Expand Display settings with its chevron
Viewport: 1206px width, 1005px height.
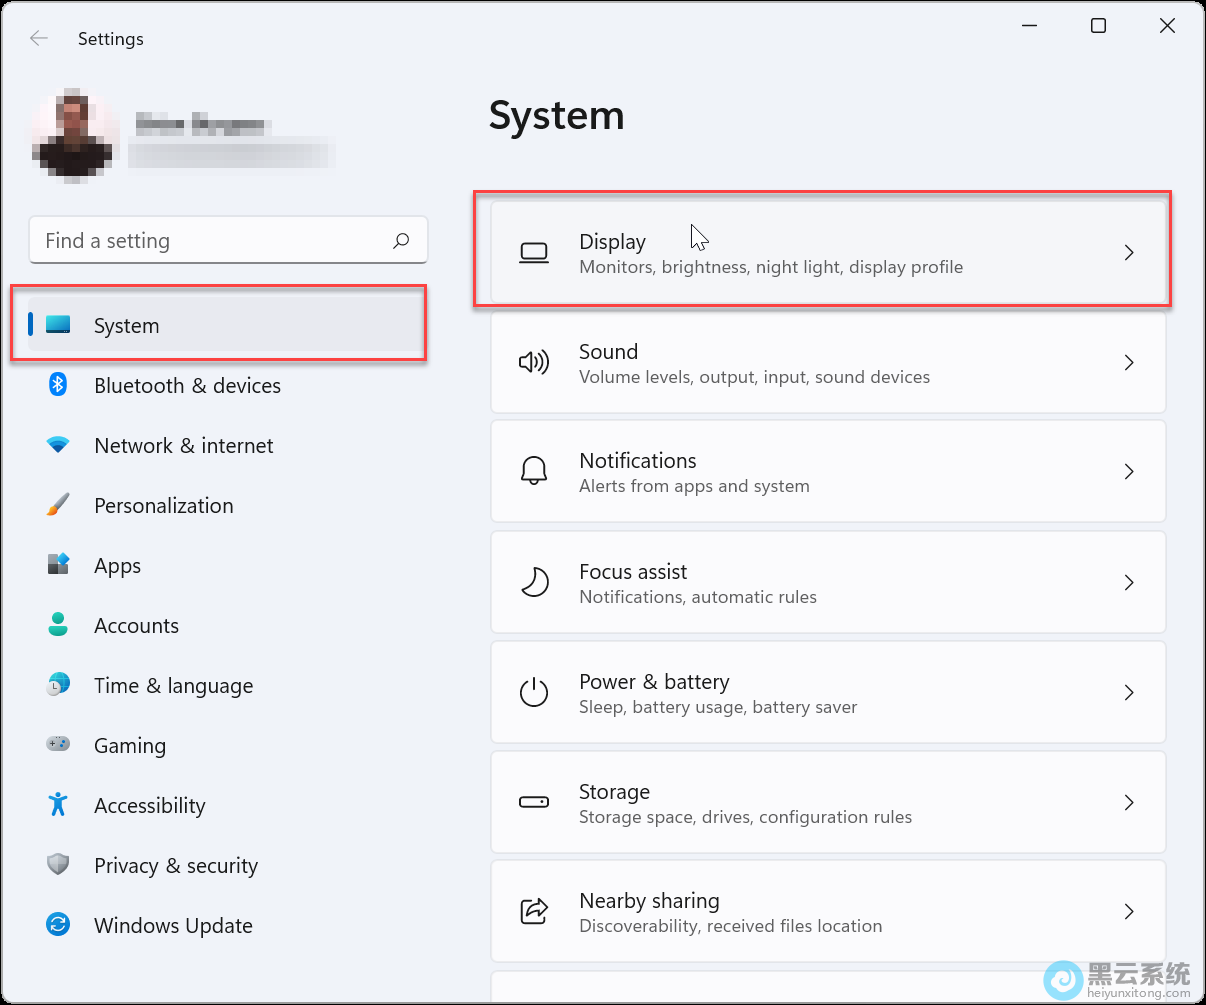click(1128, 253)
